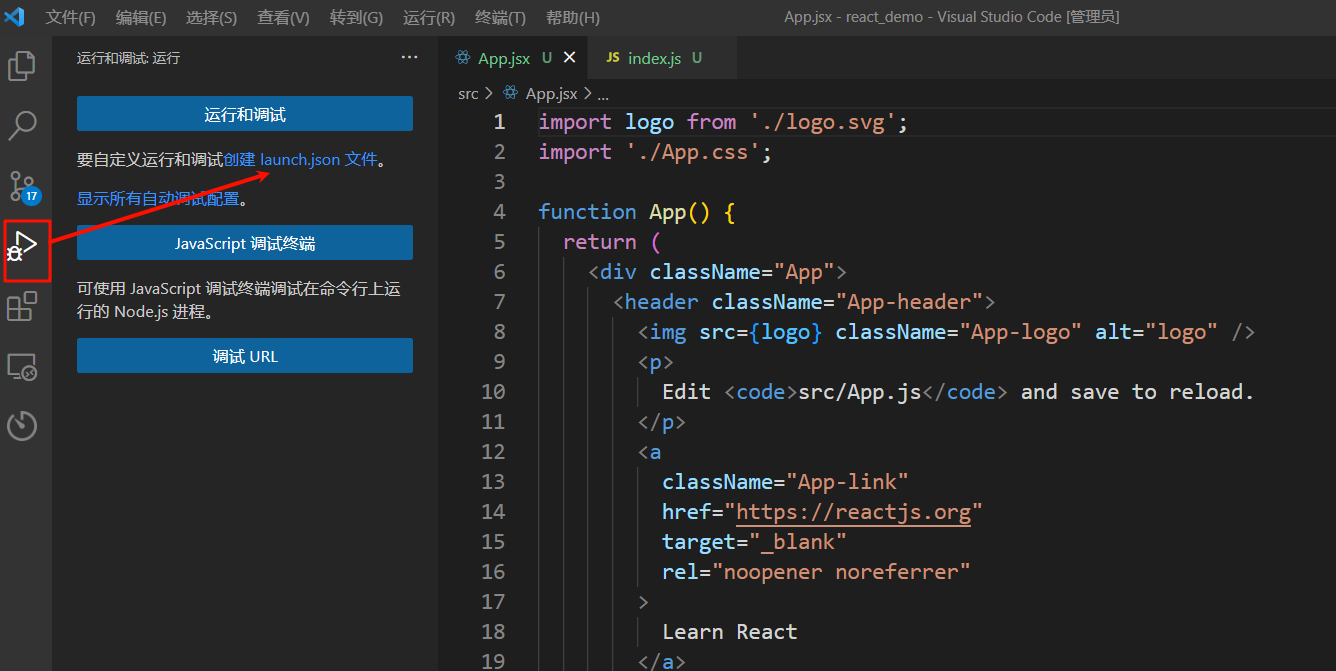The height and width of the screenshot is (671, 1336).
Task: Click the src breadcrumb segment
Action: click(468, 93)
